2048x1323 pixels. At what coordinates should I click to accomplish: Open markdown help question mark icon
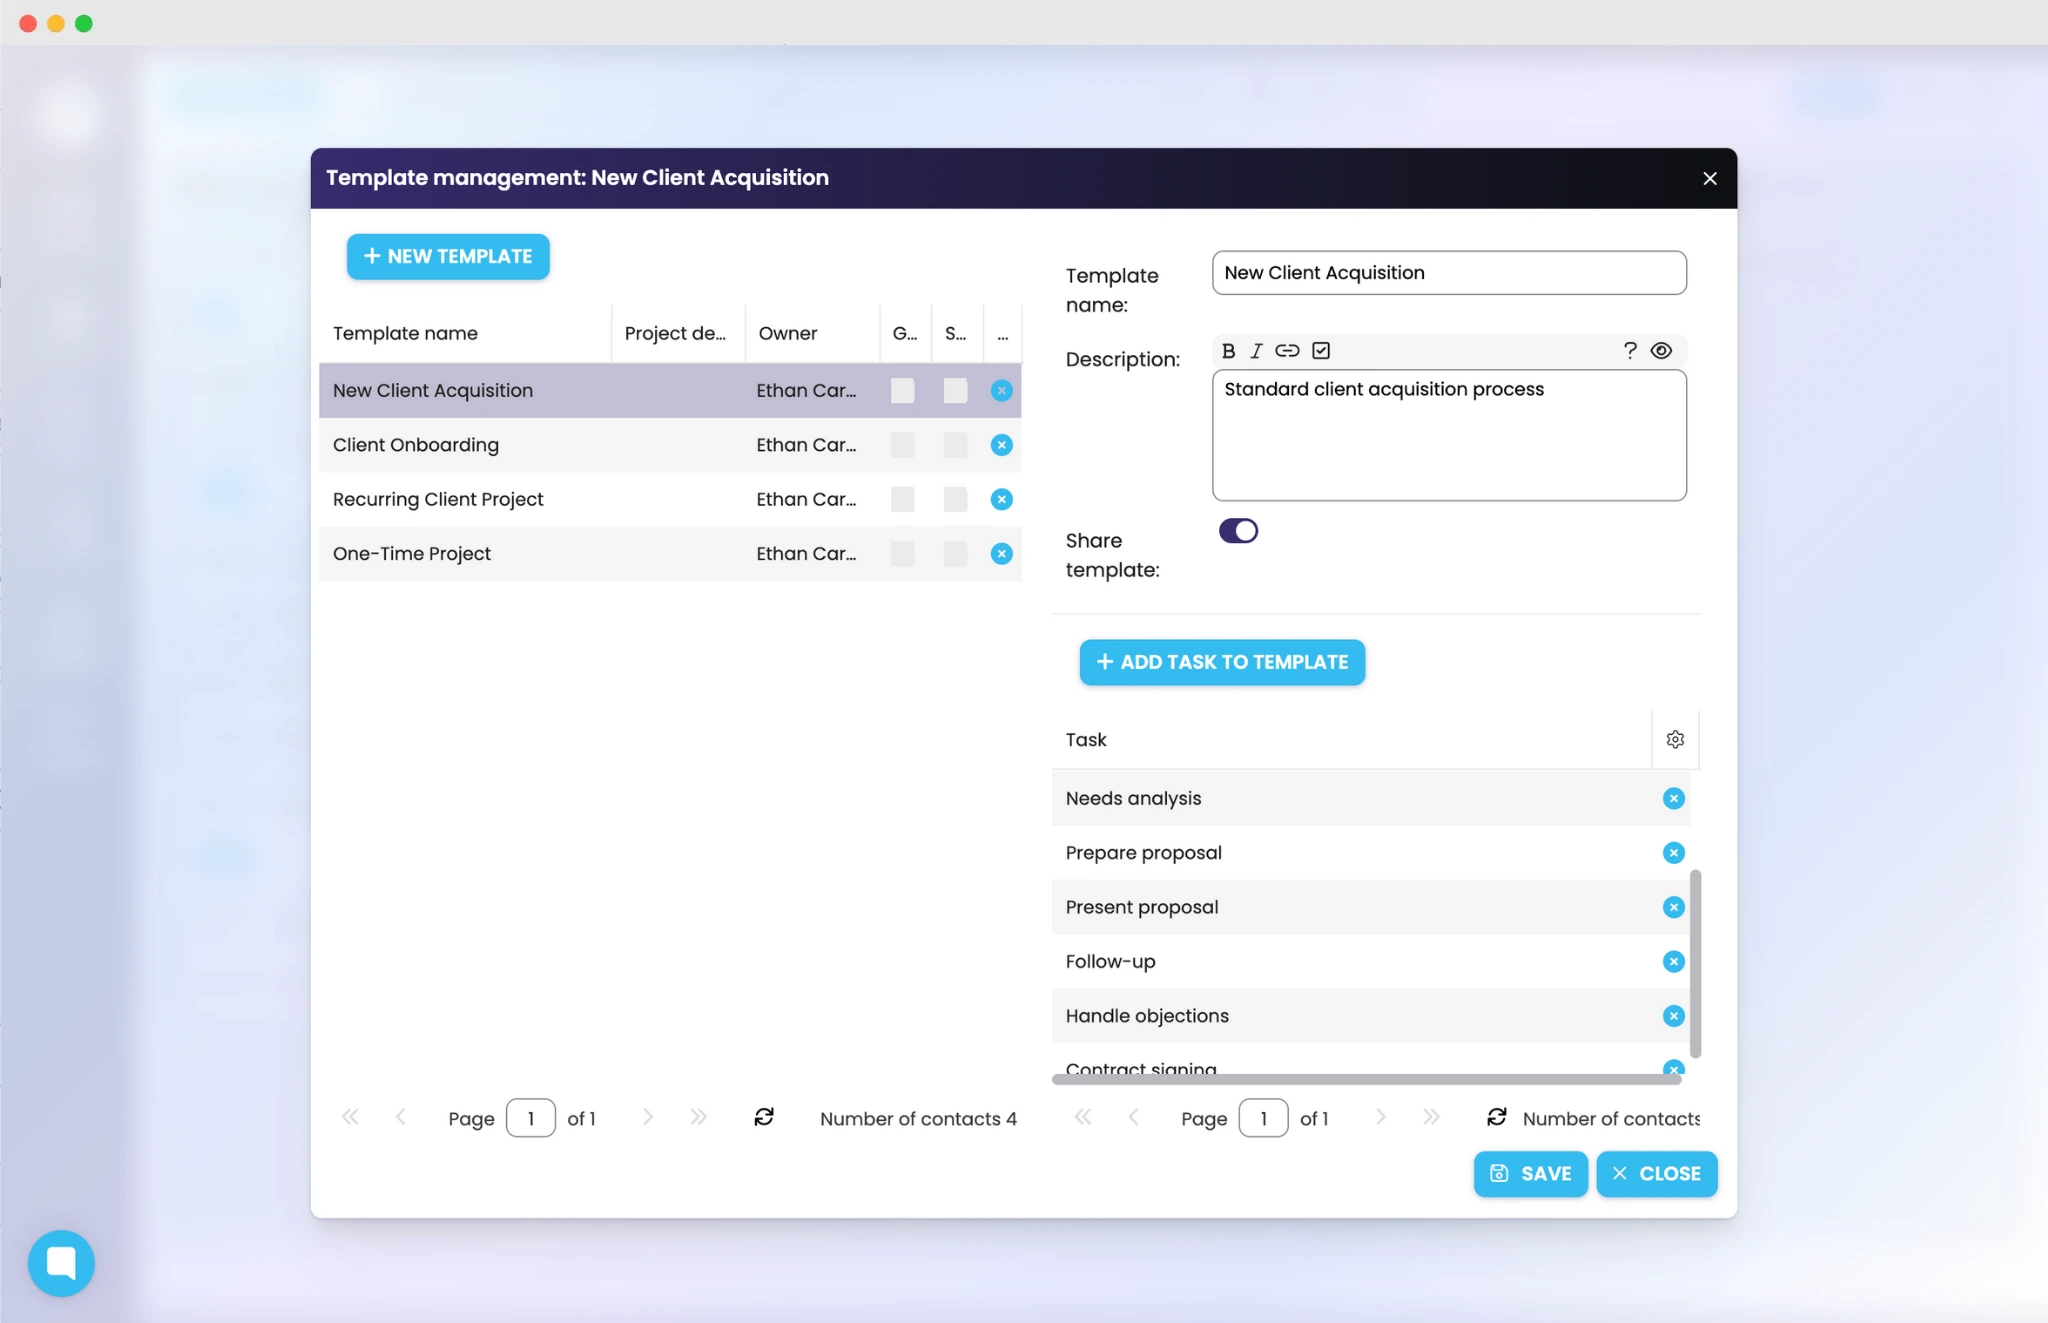[x=1630, y=351]
